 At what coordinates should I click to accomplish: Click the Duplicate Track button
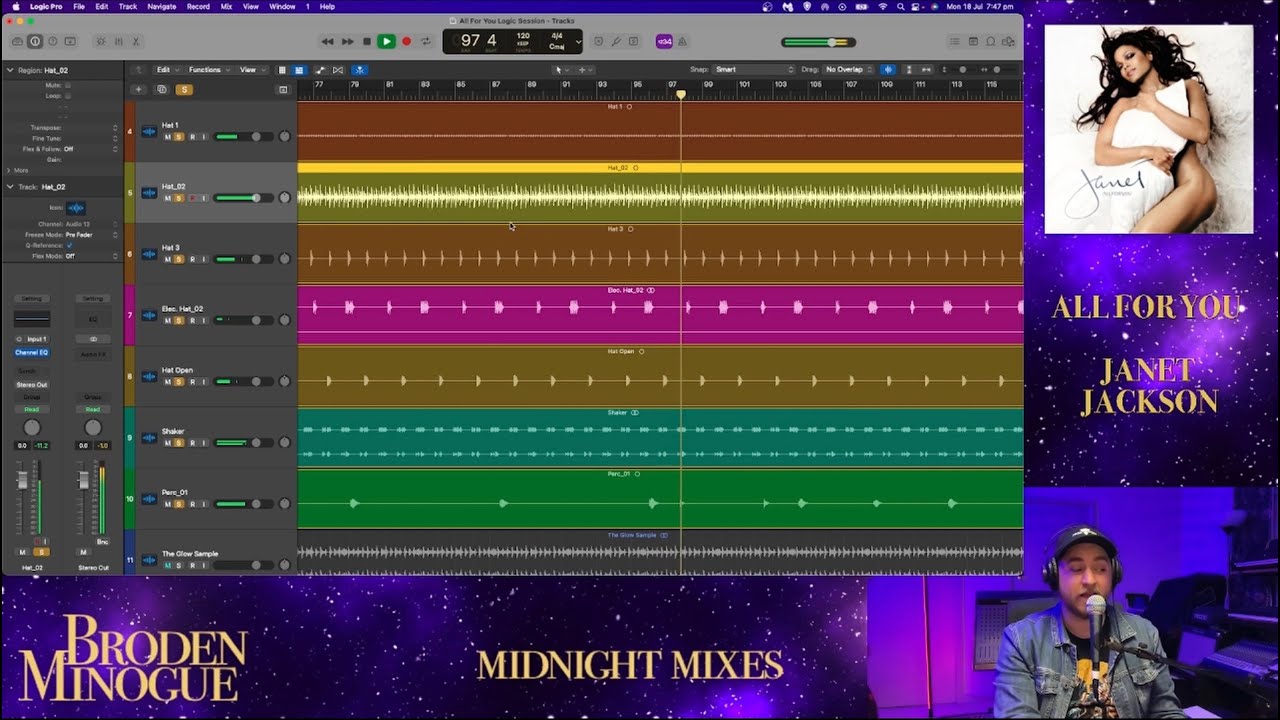[161, 89]
